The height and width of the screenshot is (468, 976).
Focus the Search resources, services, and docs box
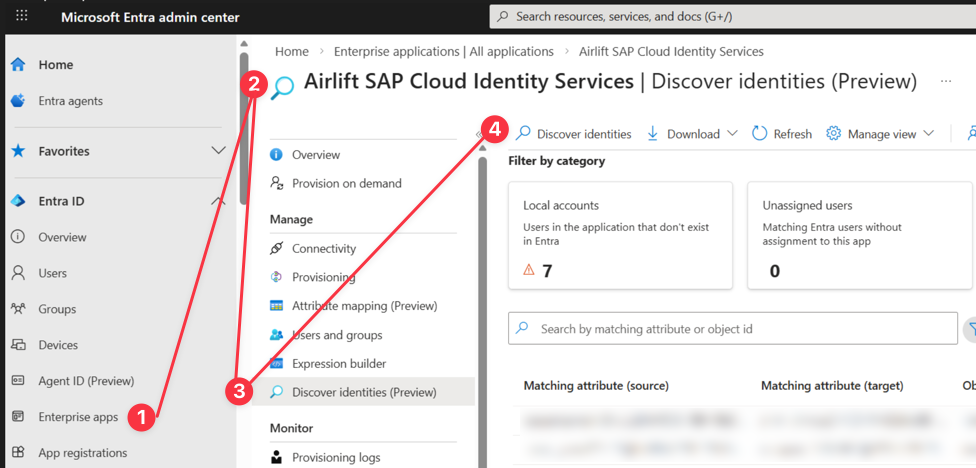733,16
